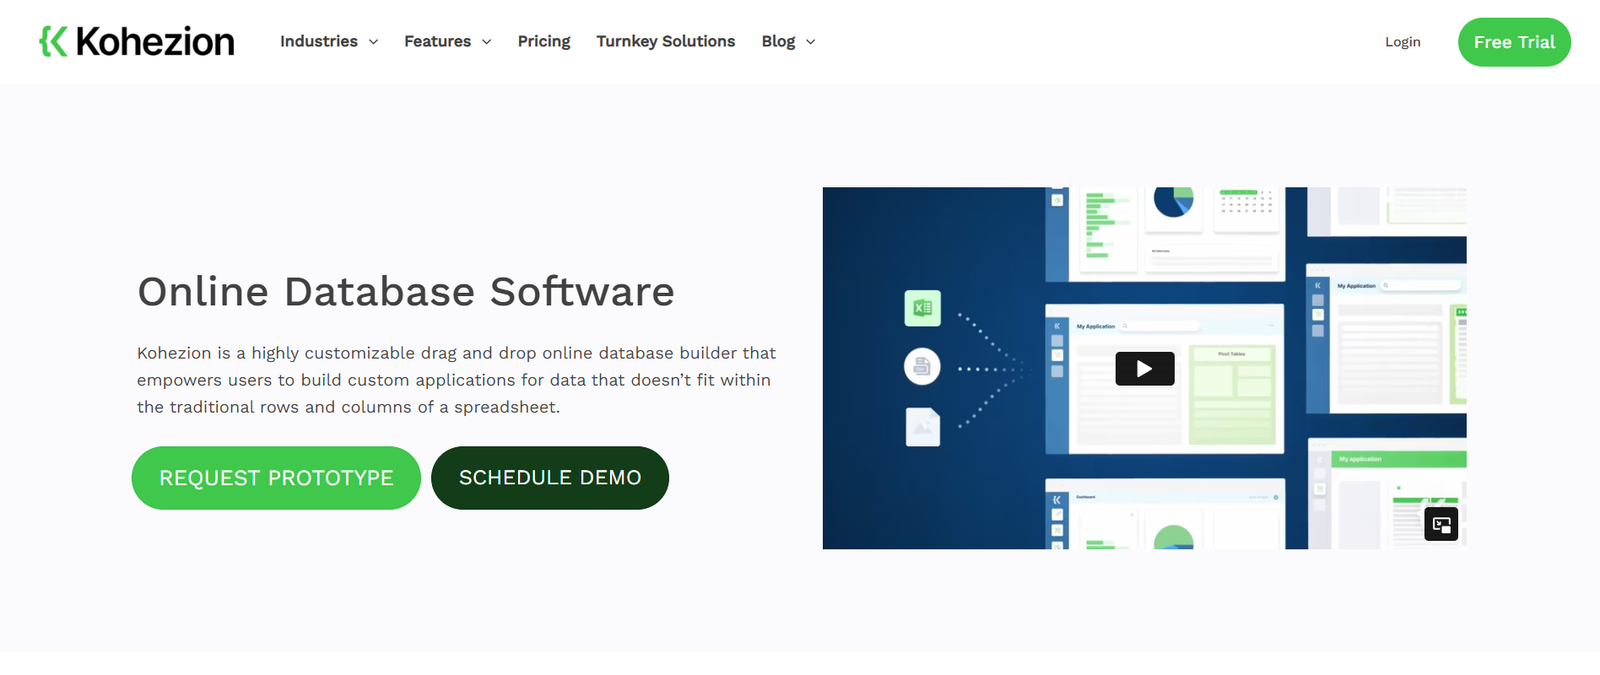
Task: Click the Request Prototype button
Action: [276, 478]
